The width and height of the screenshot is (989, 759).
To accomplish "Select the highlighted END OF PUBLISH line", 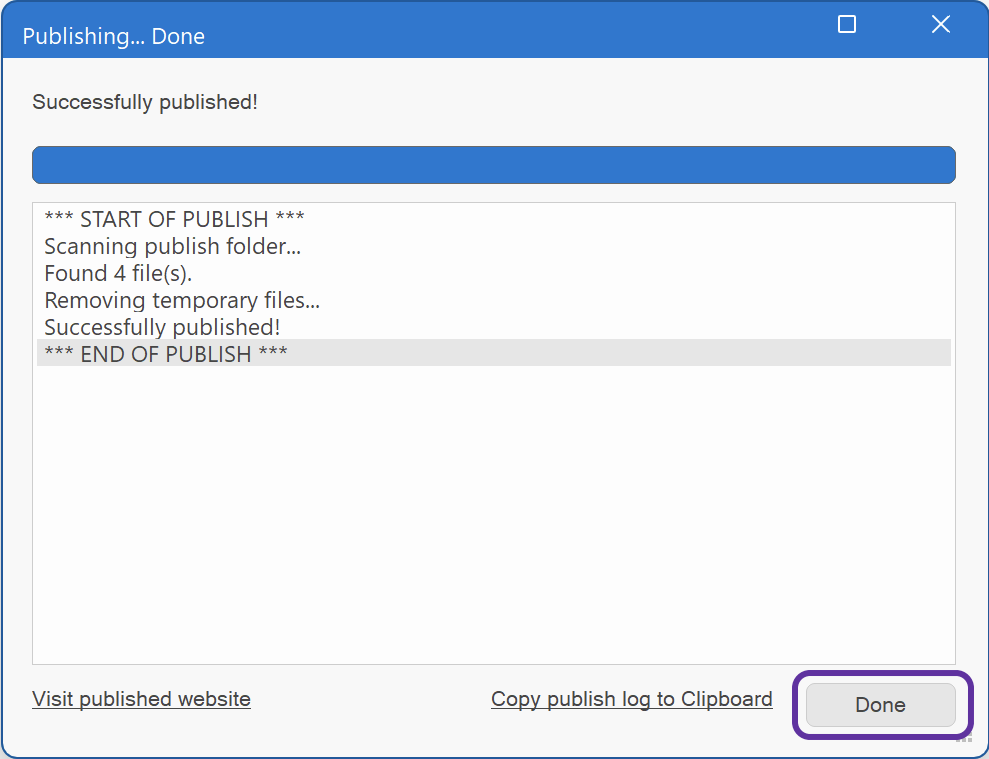I will click(166, 354).
